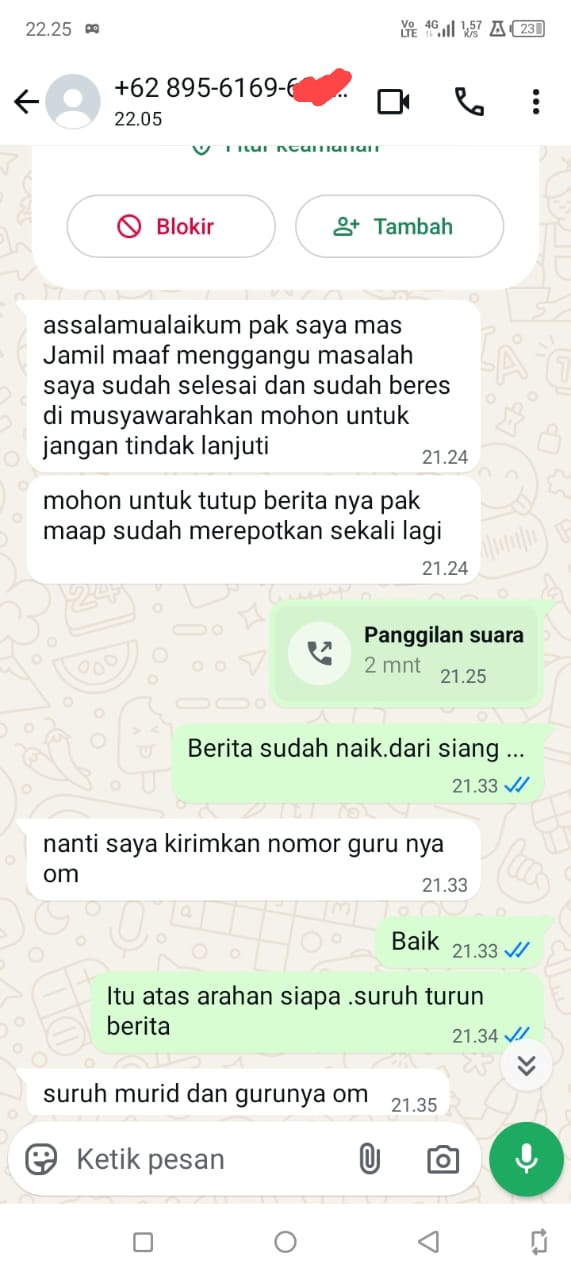Viewport: 571px width, 1280px height.
Task: Tap the Tambah contact button
Action: coord(399,226)
